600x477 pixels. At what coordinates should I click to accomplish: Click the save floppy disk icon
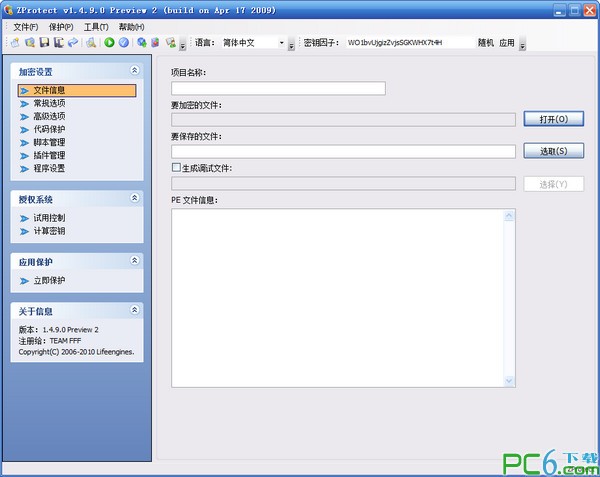click(x=44, y=42)
